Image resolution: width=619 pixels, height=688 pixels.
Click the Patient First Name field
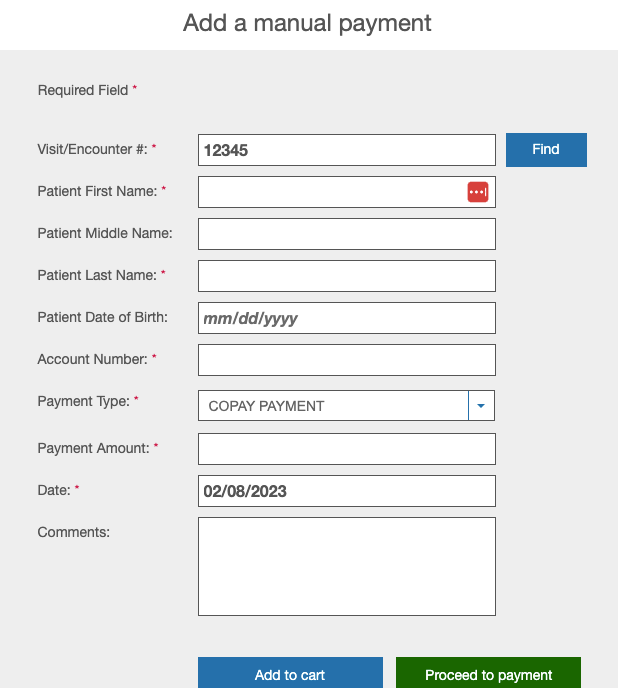(x=330, y=192)
